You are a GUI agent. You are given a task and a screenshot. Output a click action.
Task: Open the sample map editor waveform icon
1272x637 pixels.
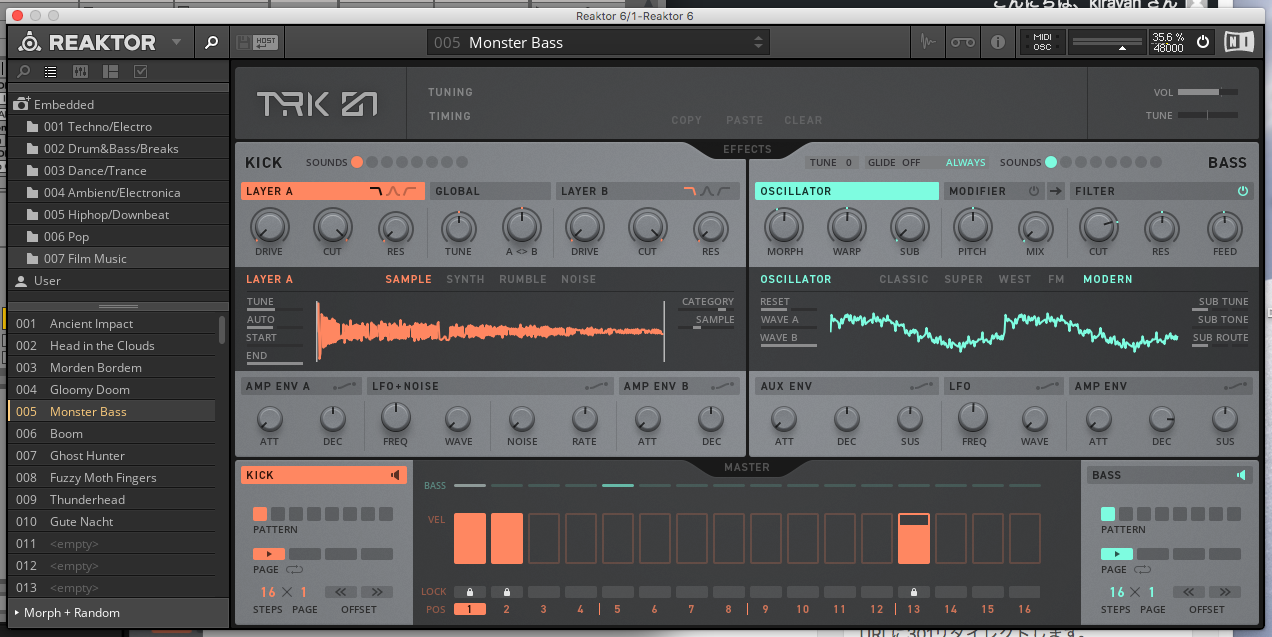coord(929,42)
